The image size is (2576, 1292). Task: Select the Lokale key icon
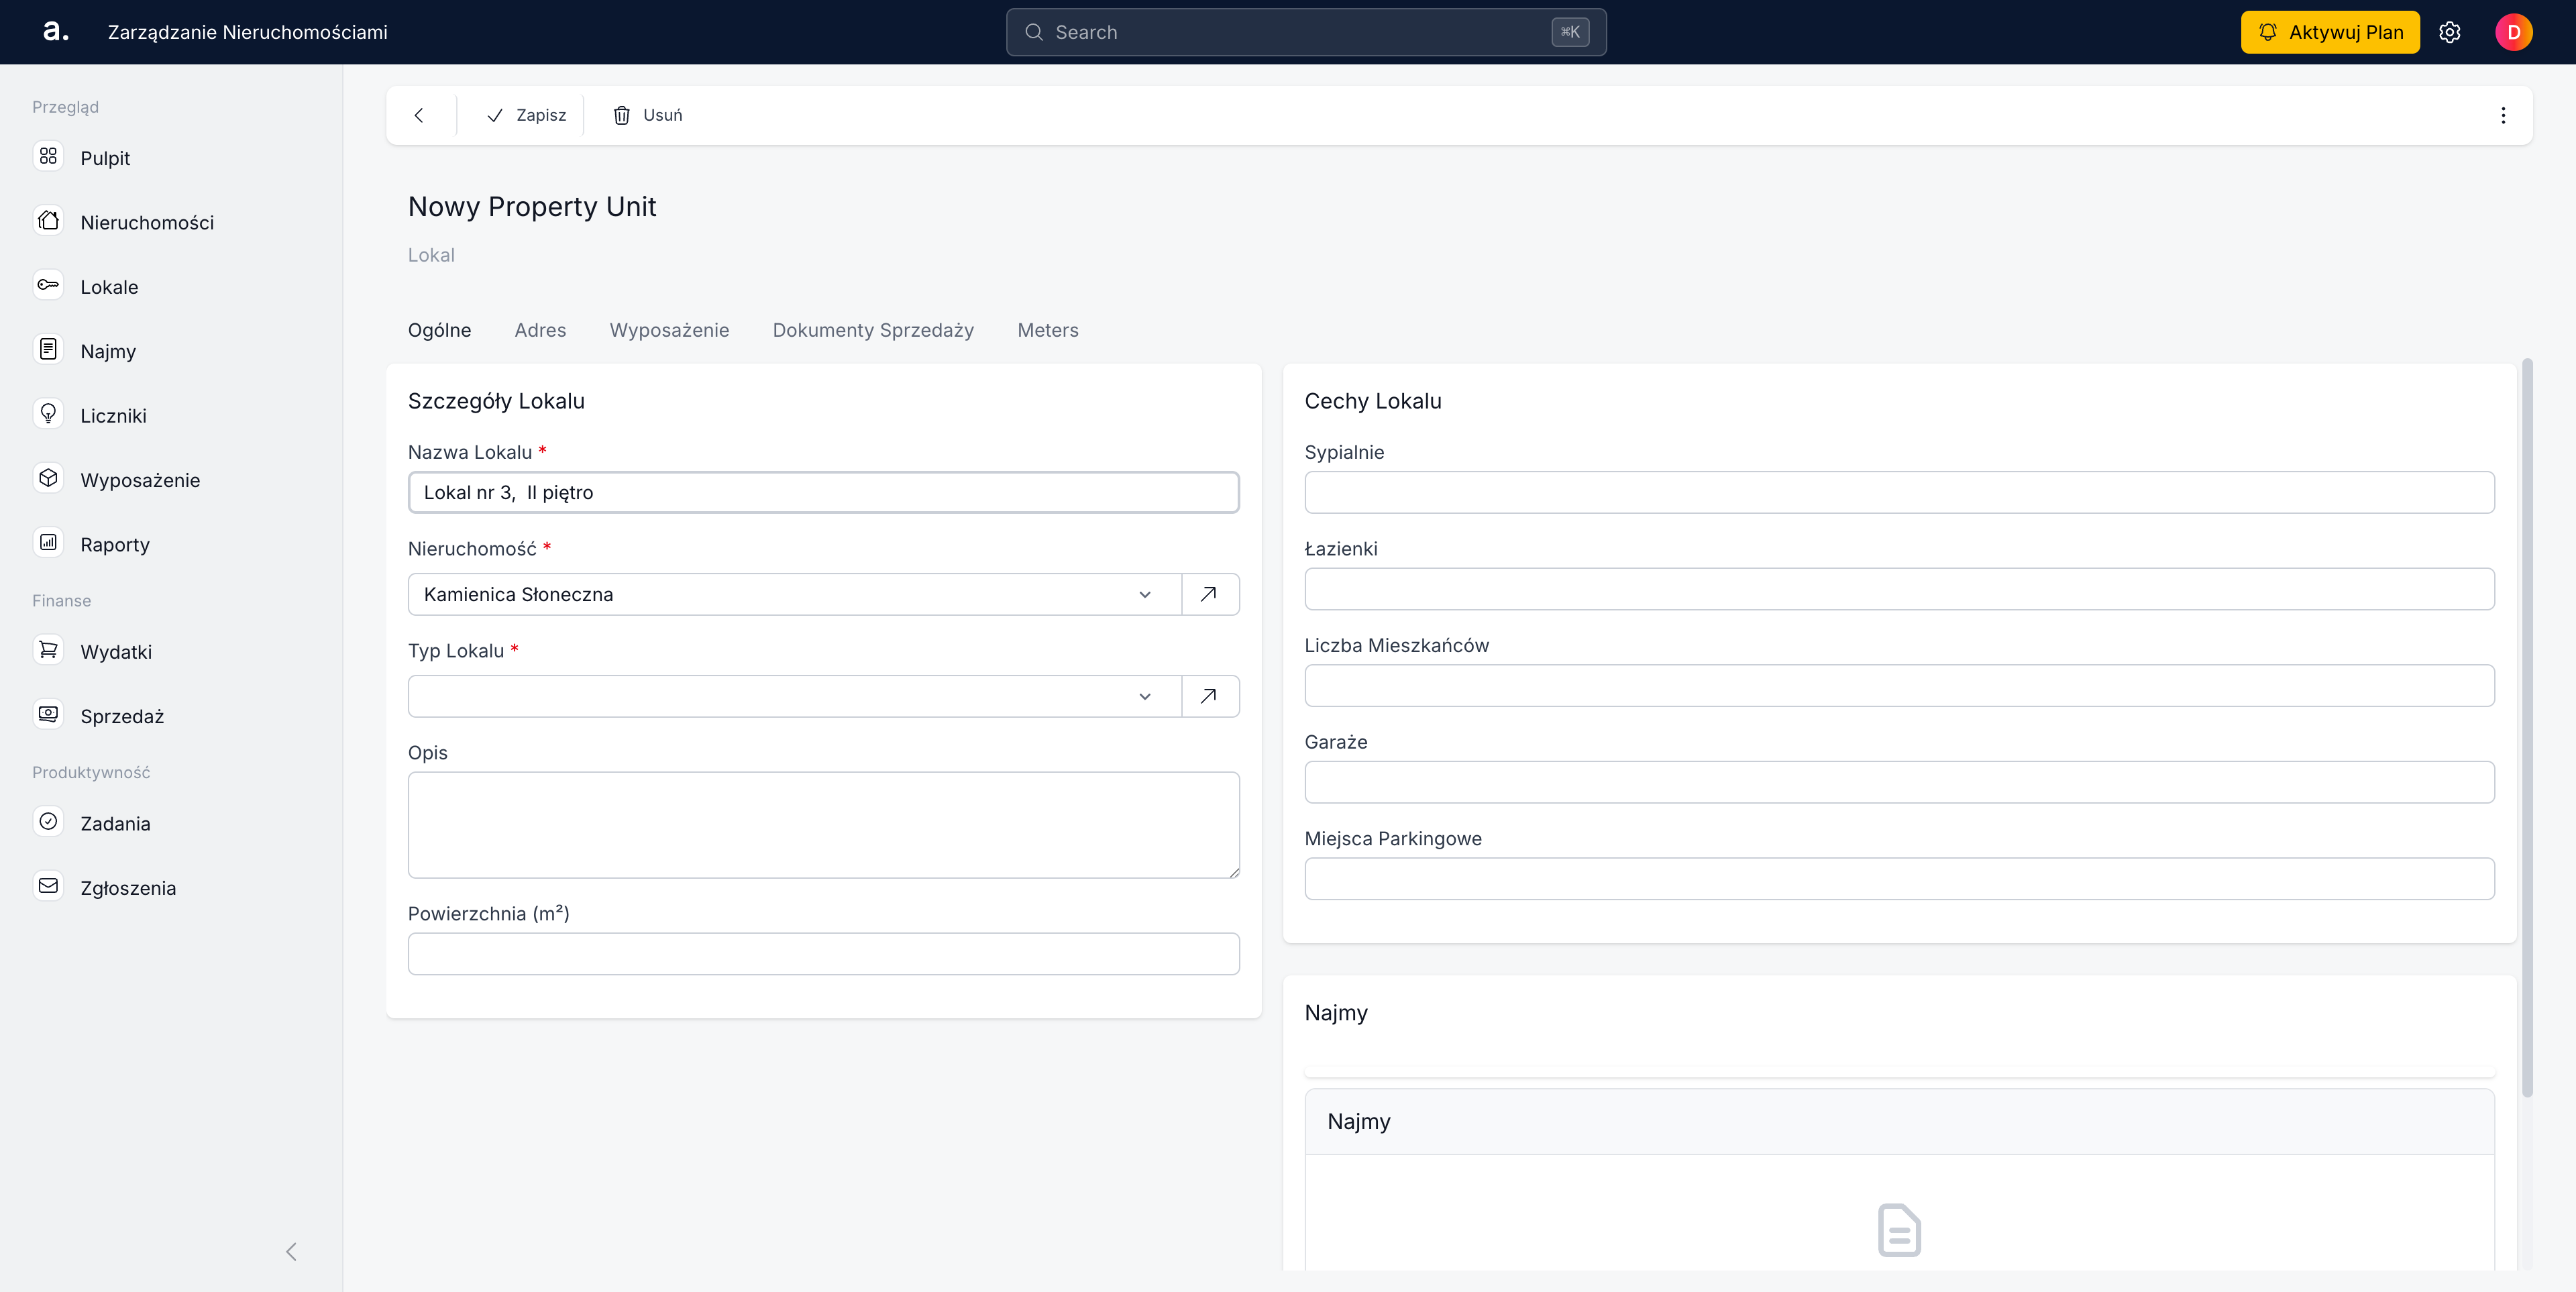[x=48, y=286]
